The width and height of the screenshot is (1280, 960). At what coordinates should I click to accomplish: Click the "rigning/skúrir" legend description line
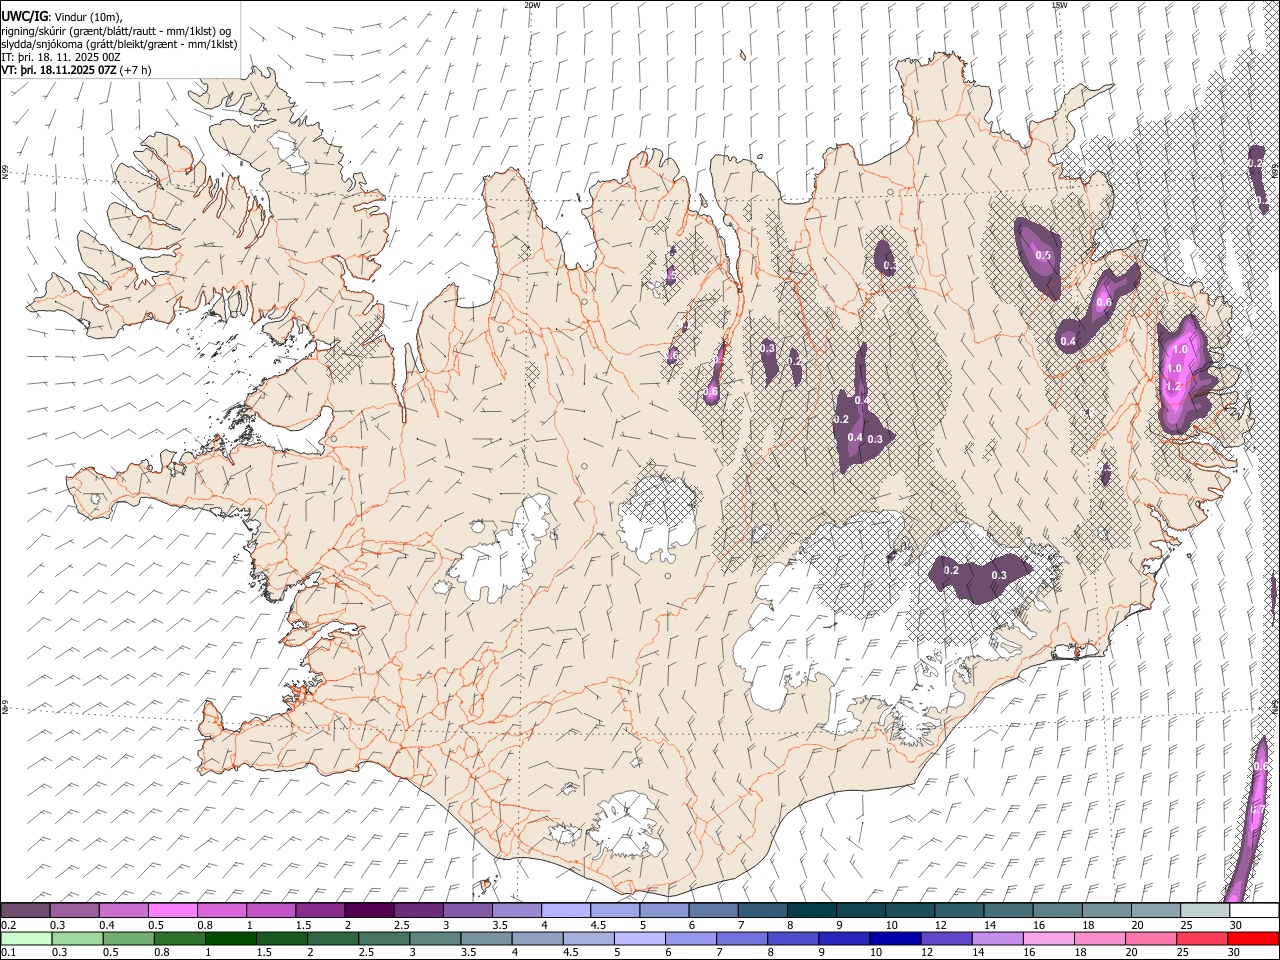point(117,30)
